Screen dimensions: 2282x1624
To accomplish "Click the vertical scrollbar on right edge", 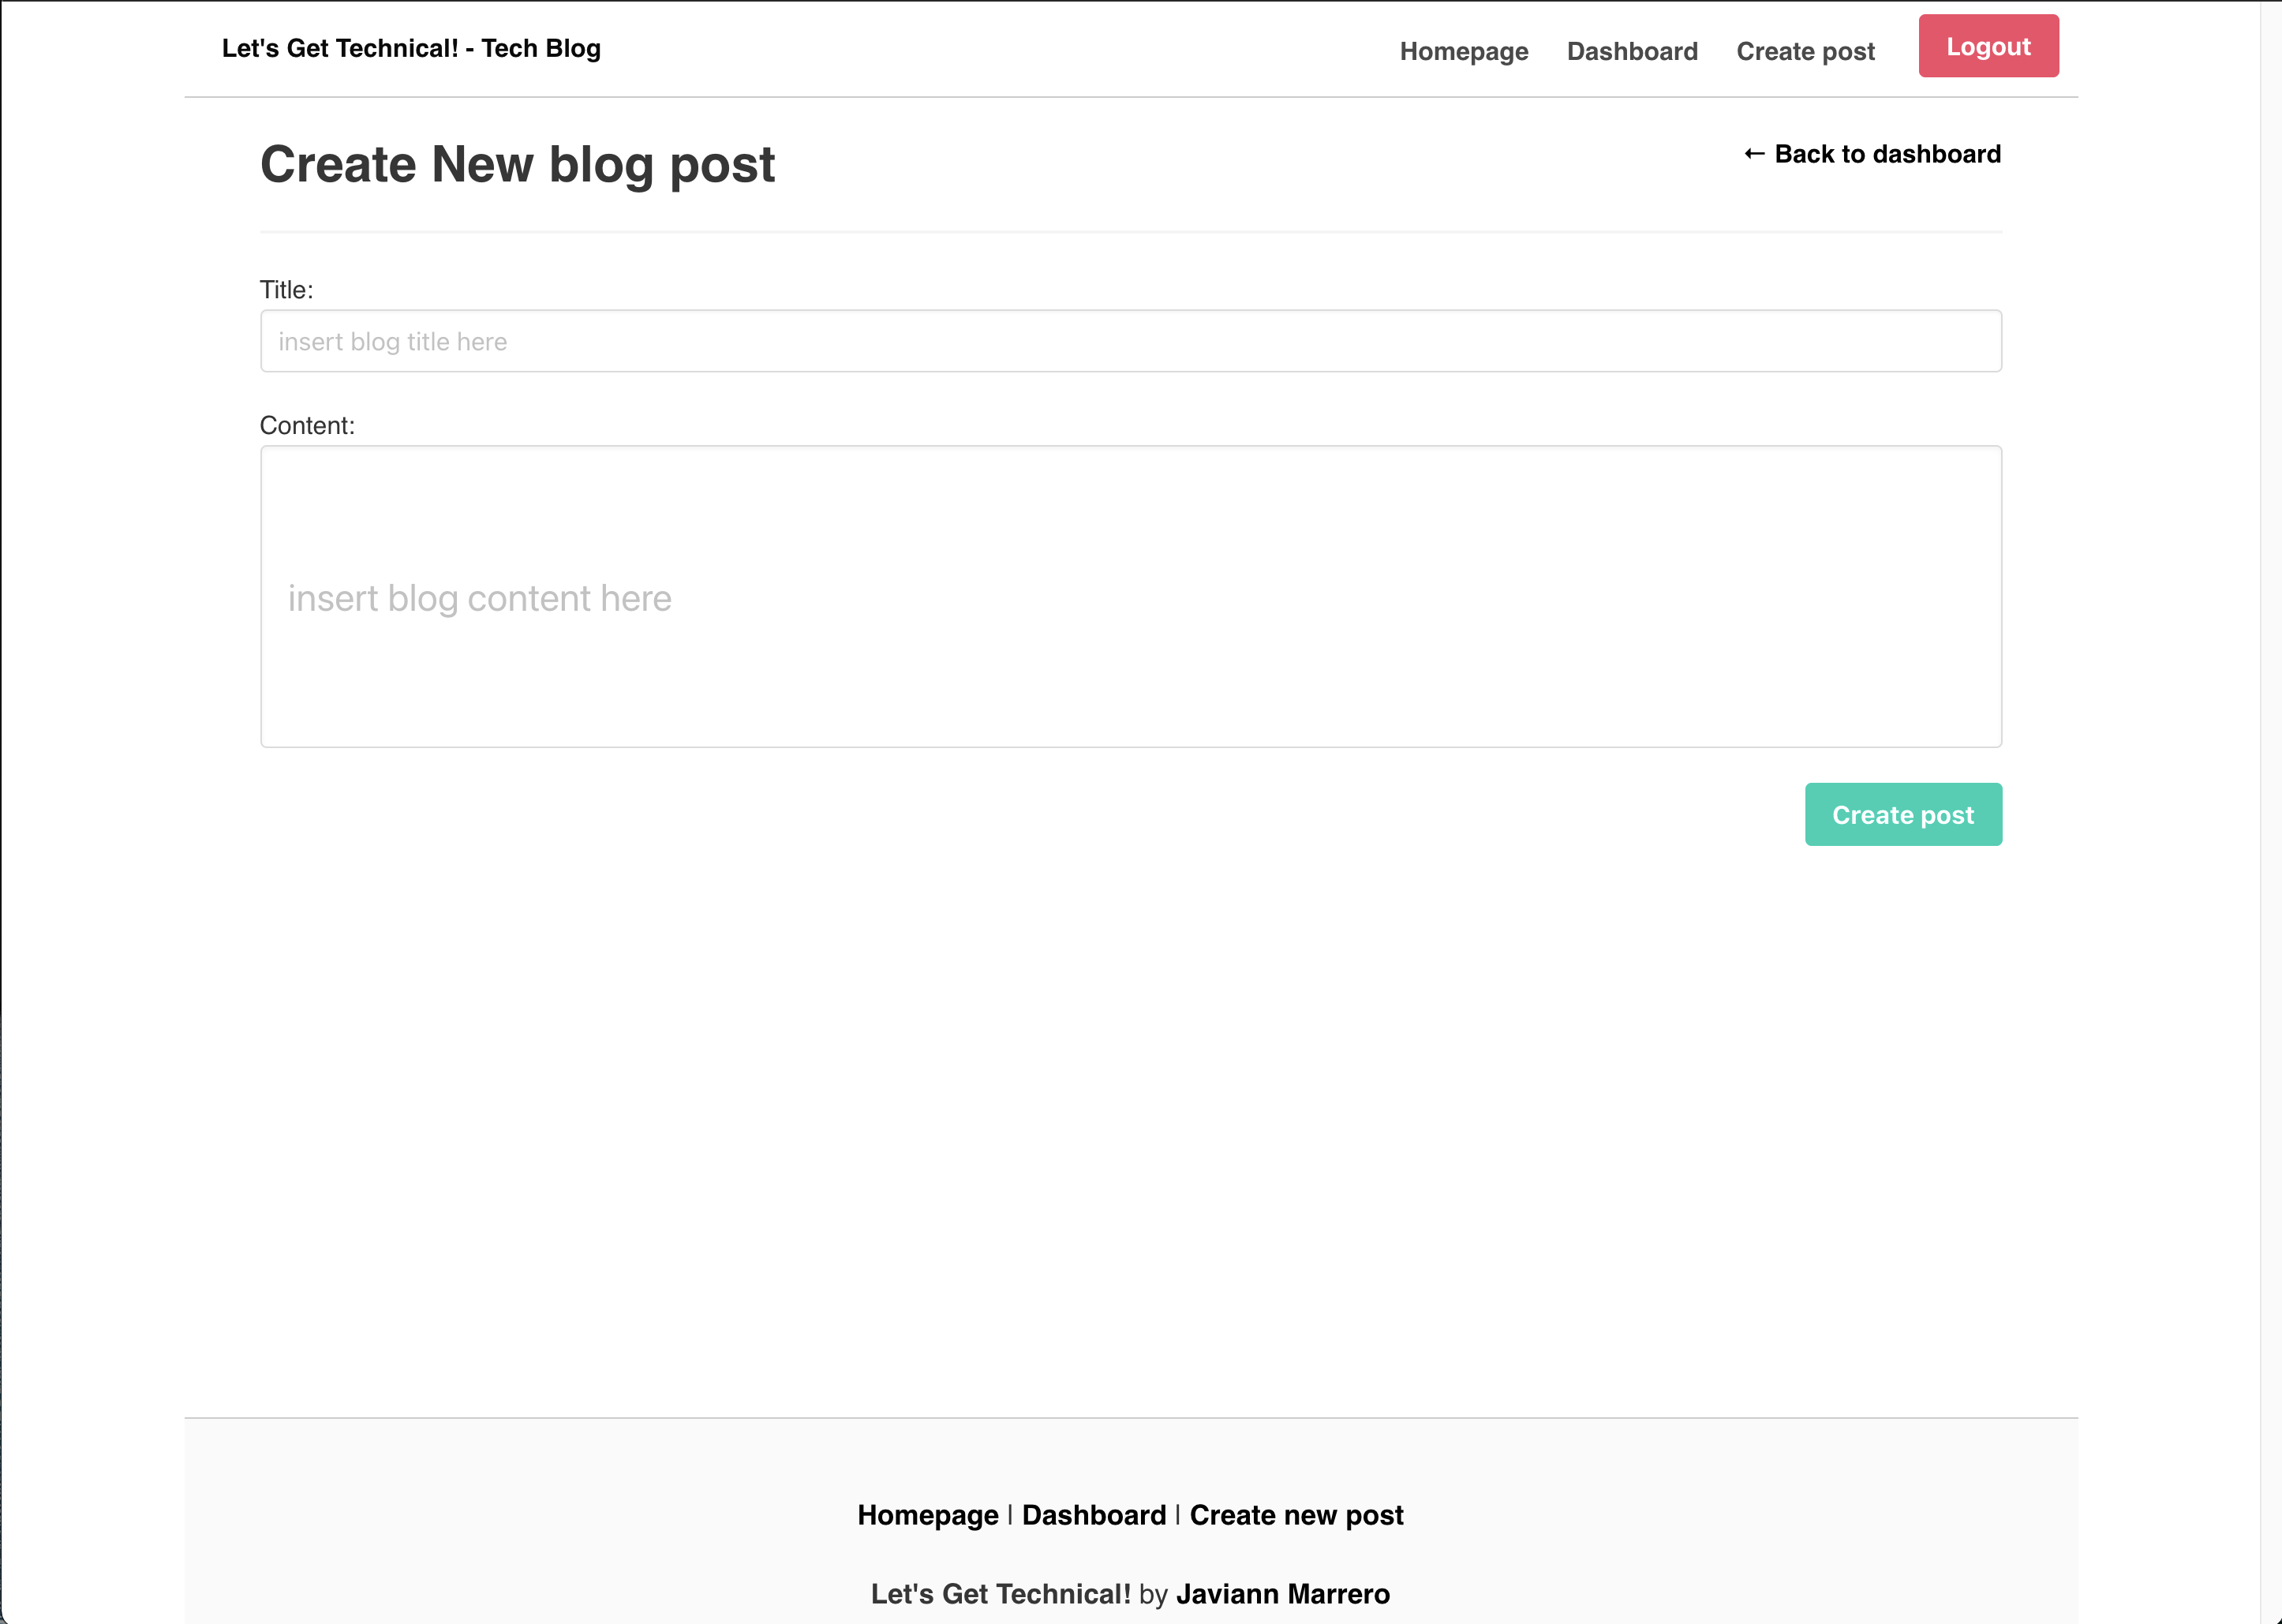I will pos(2269,800).
